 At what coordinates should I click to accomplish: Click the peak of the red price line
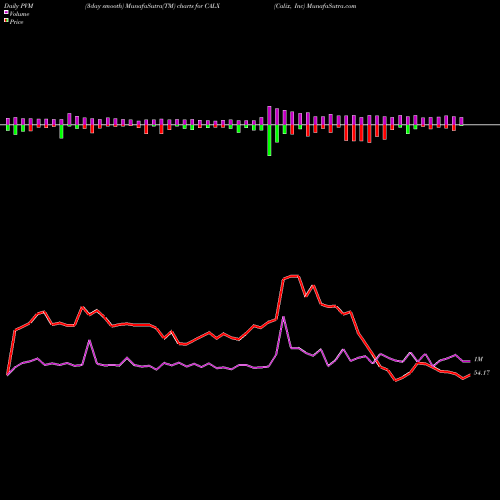pos(294,276)
